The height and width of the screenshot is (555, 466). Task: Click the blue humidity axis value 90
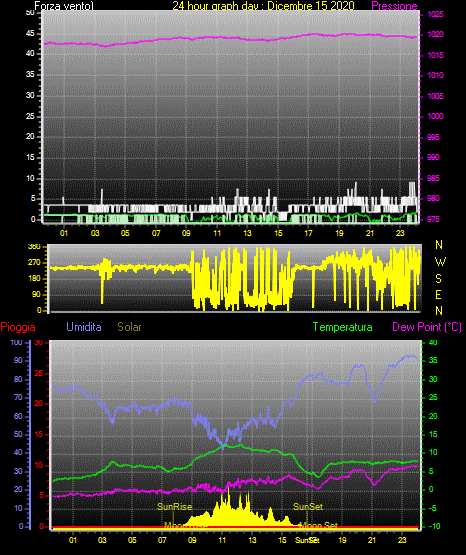[x=18, y=360]
